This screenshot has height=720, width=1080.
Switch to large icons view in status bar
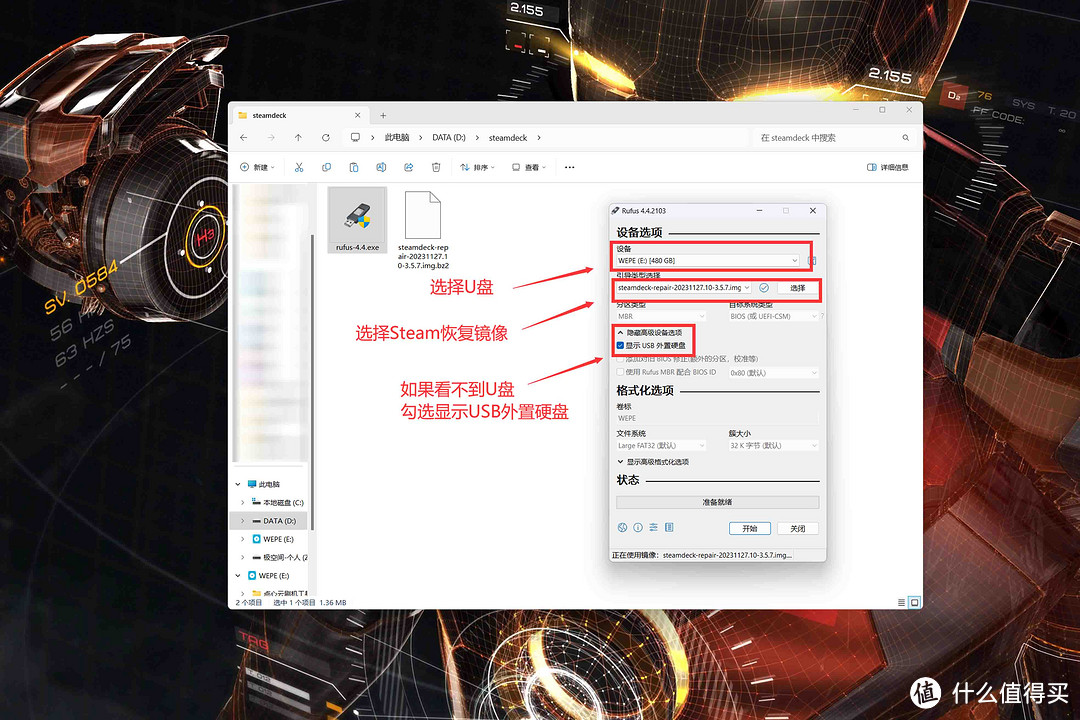[x=914, y=603]
